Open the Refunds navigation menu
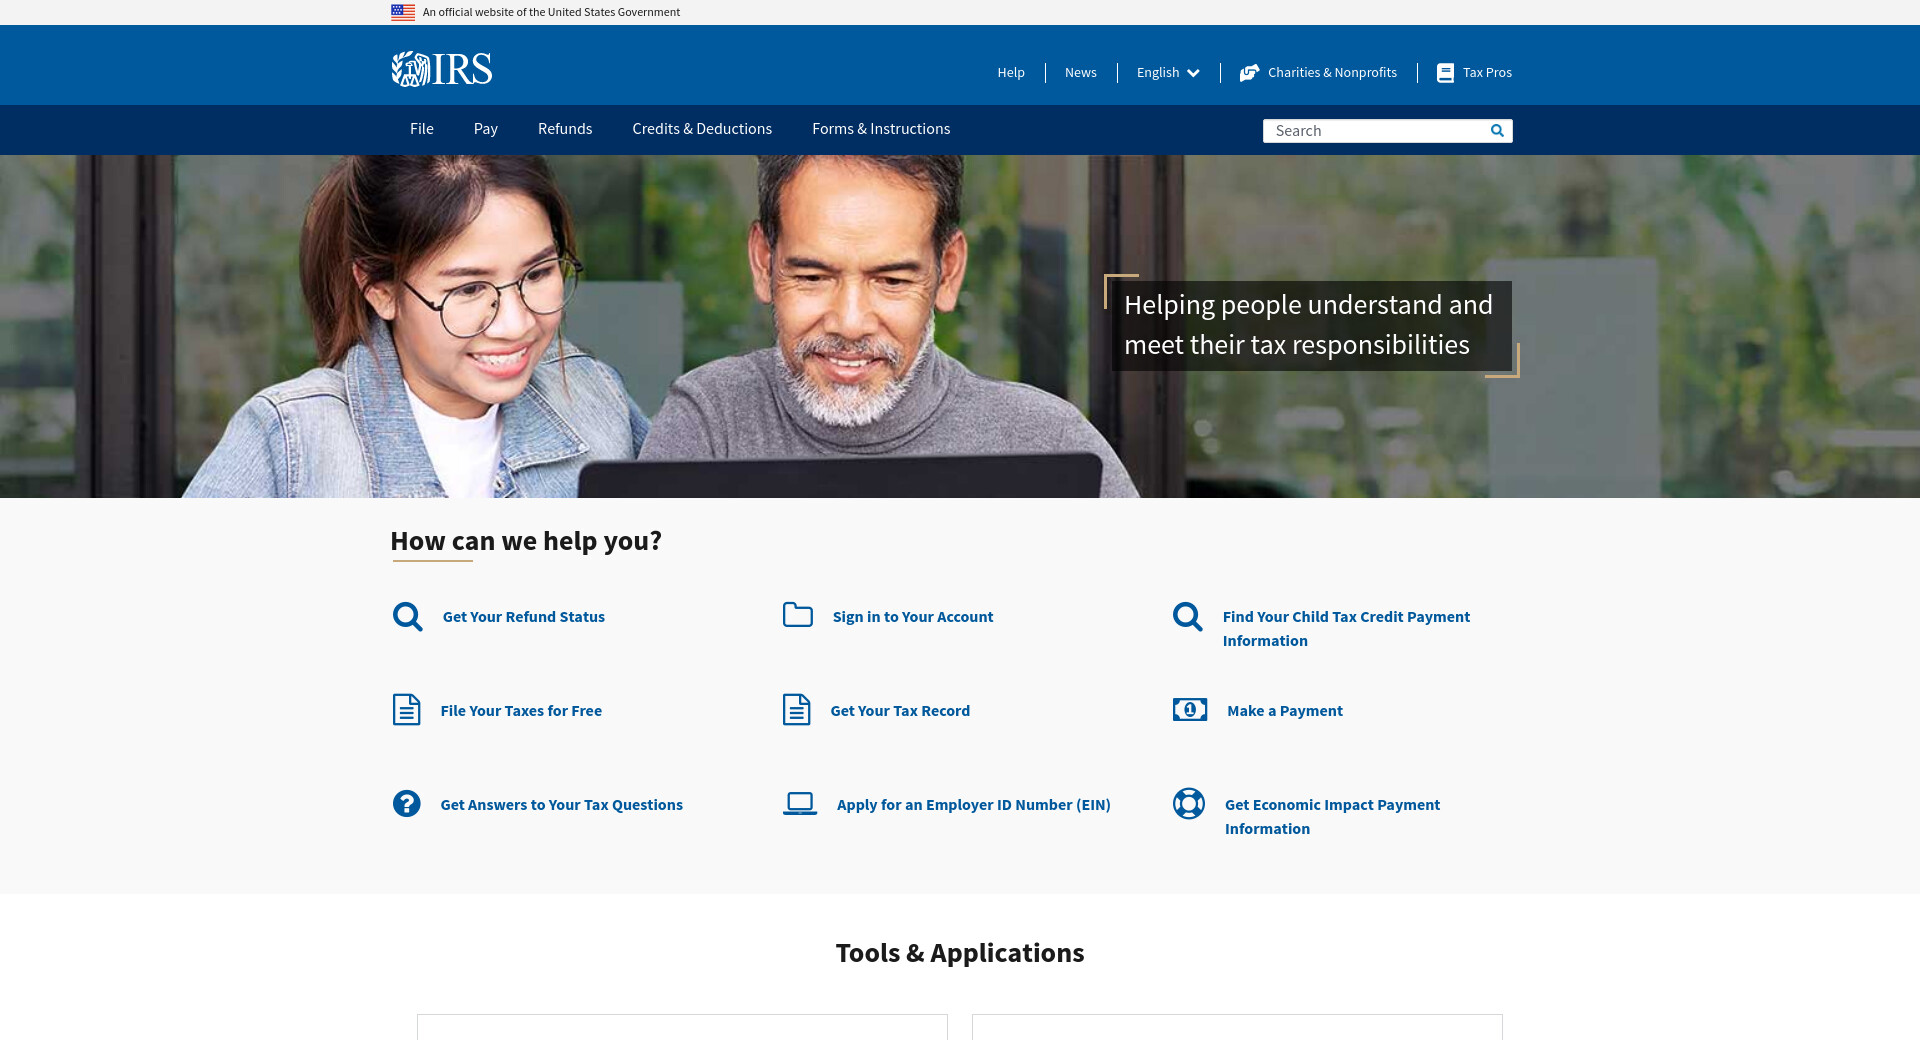 click(565, 129)
